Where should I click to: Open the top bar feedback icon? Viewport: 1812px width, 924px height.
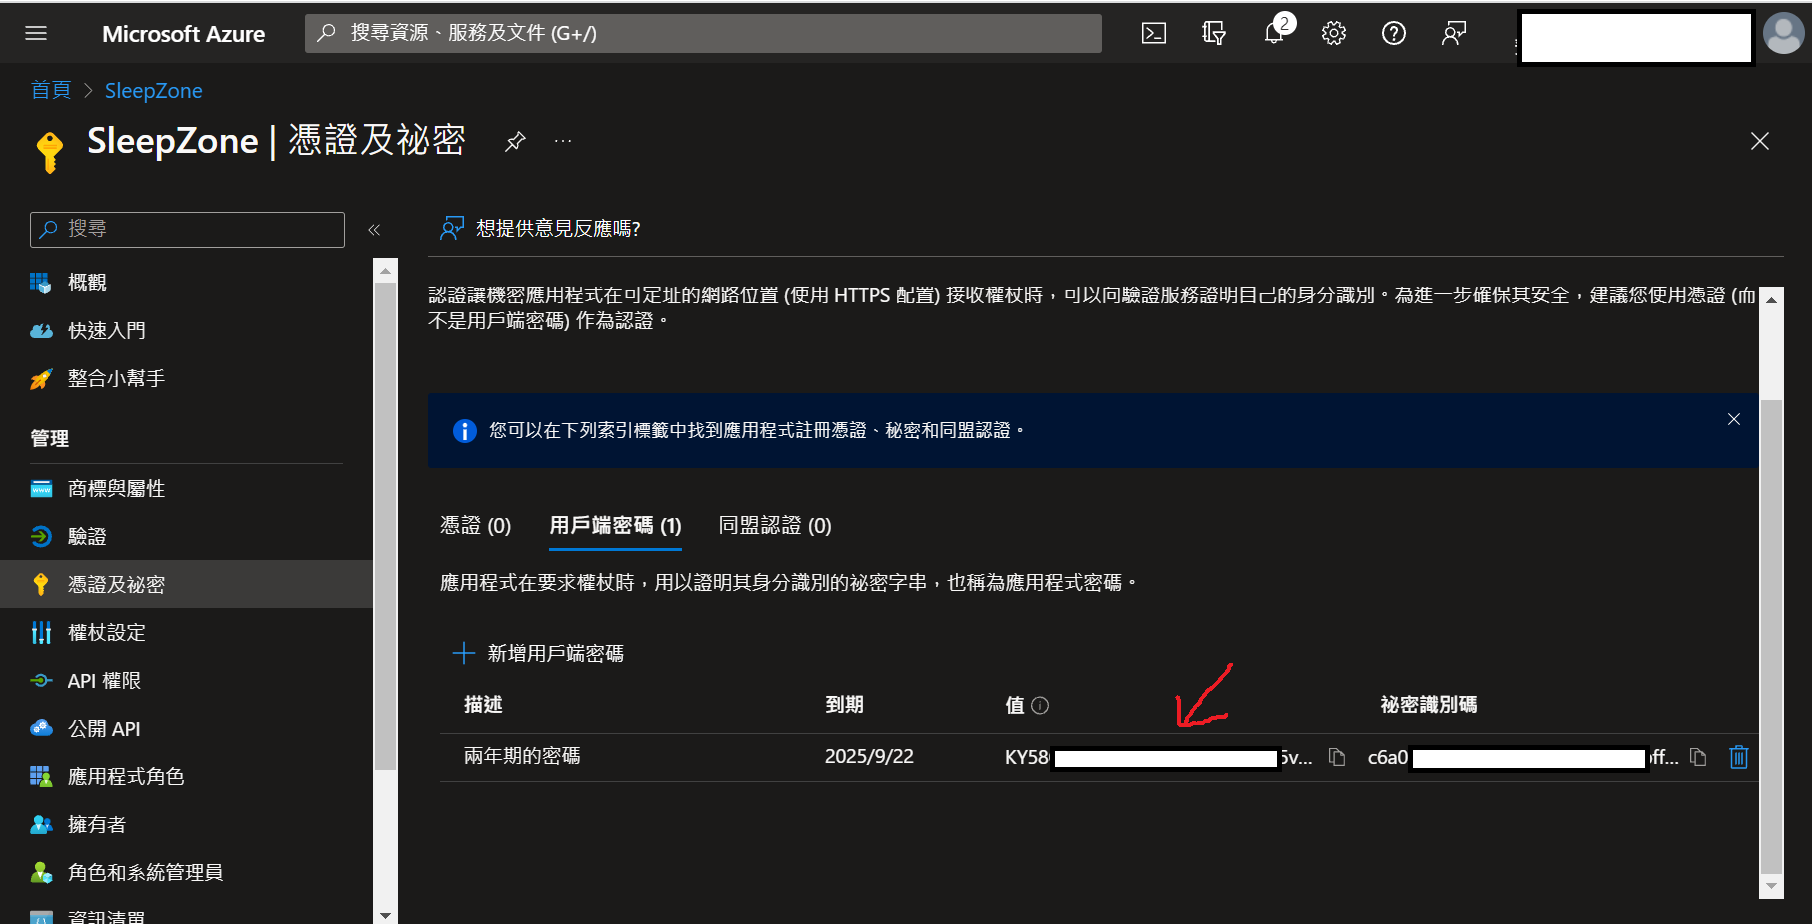(1454, 33)
